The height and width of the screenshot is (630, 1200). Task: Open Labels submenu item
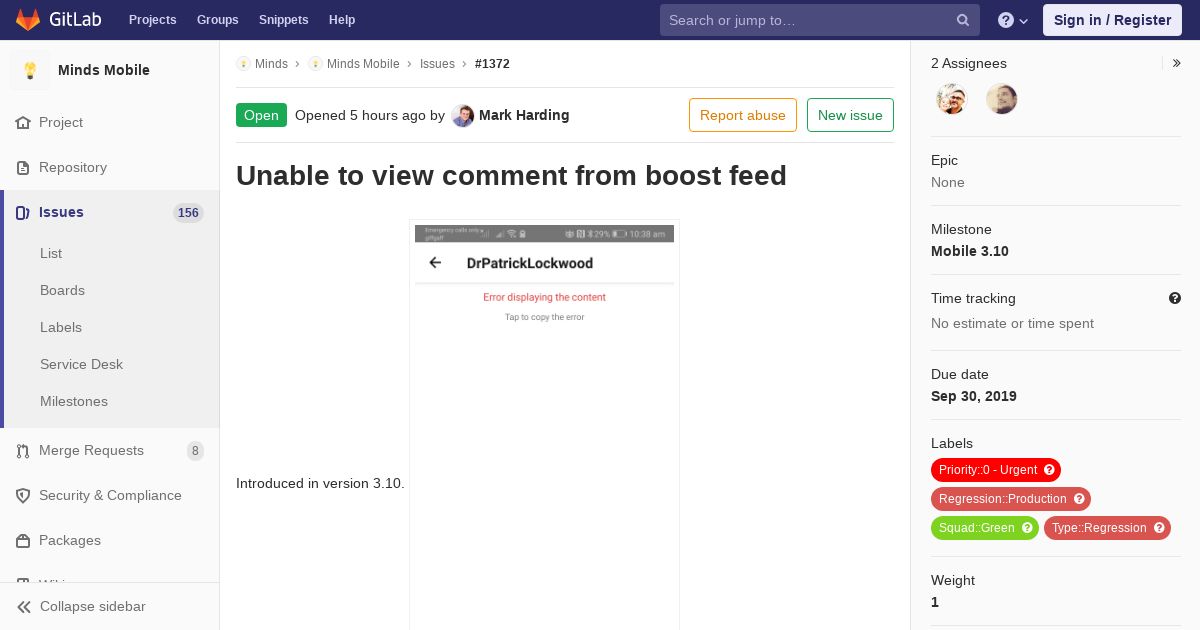click(61, 327)
